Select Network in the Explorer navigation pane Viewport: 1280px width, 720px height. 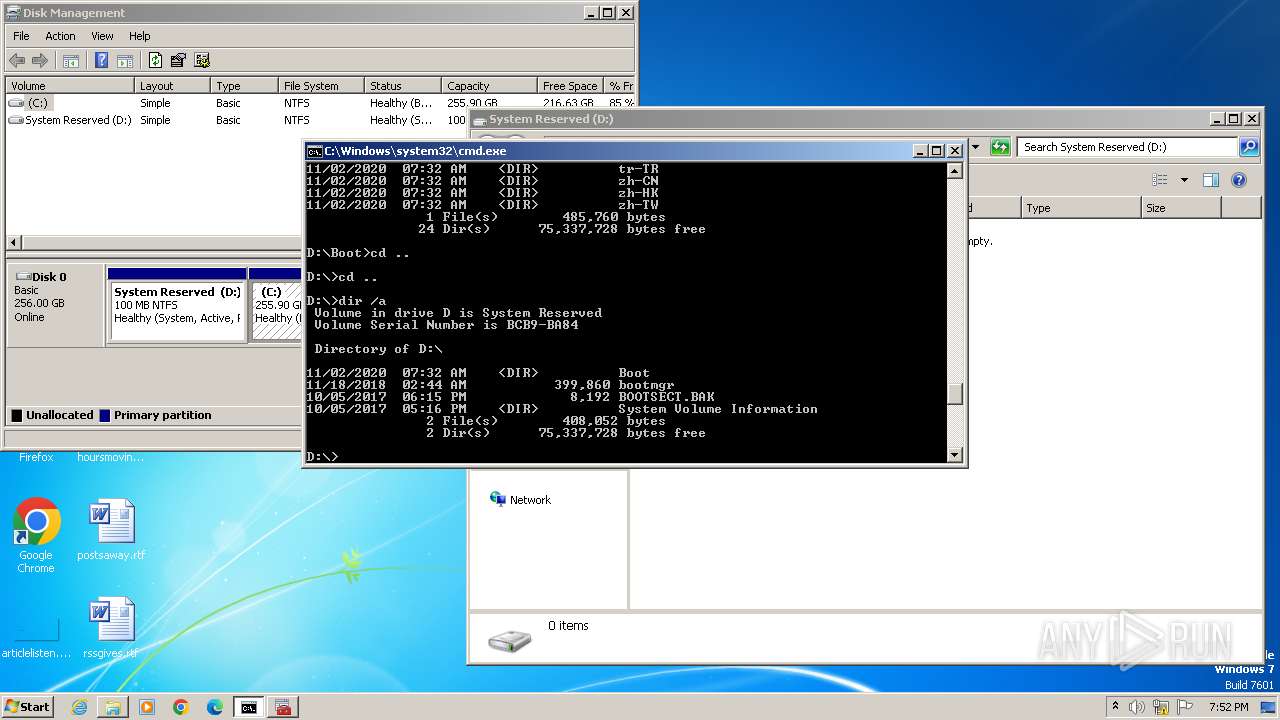tap(530, 500)
